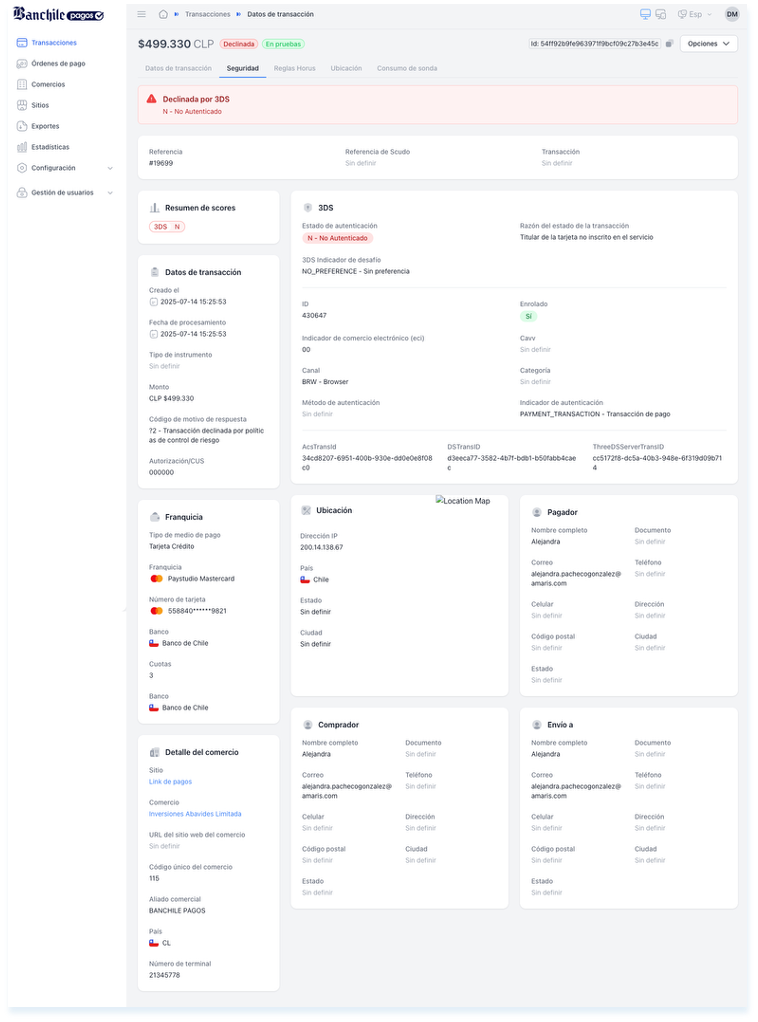
Task: Click calendar icon beside Fecha de procesamiento
Action: (x=154, y=334)
